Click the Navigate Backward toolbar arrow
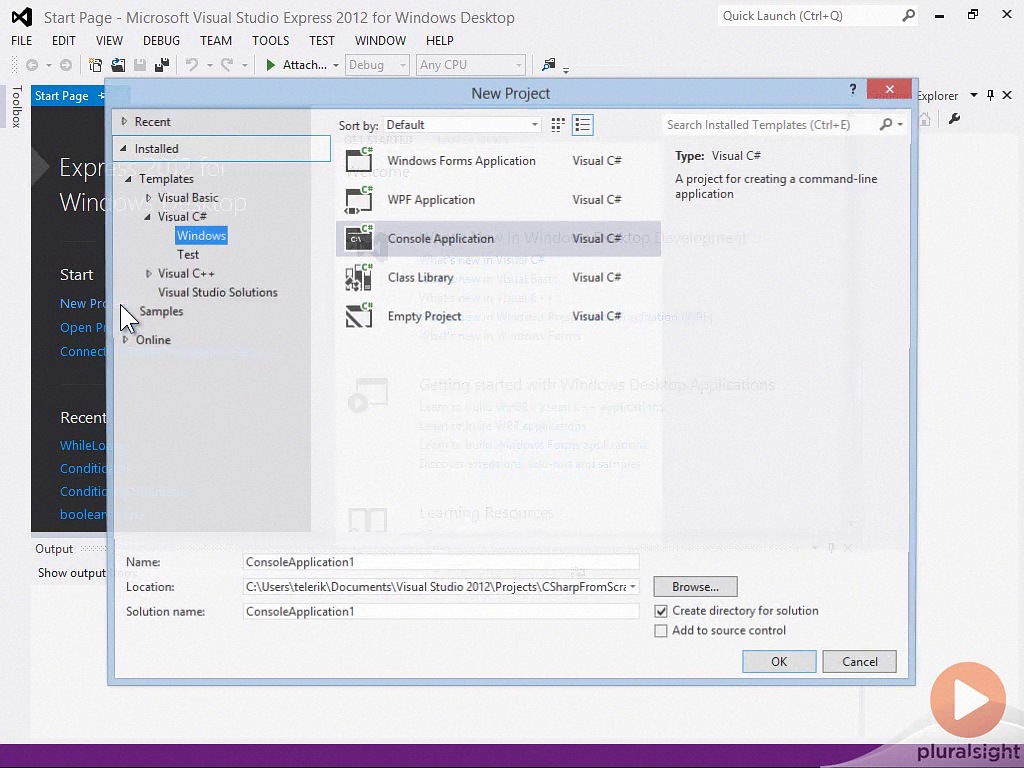The image size is (1024, 768). click(x=31, y=65)
